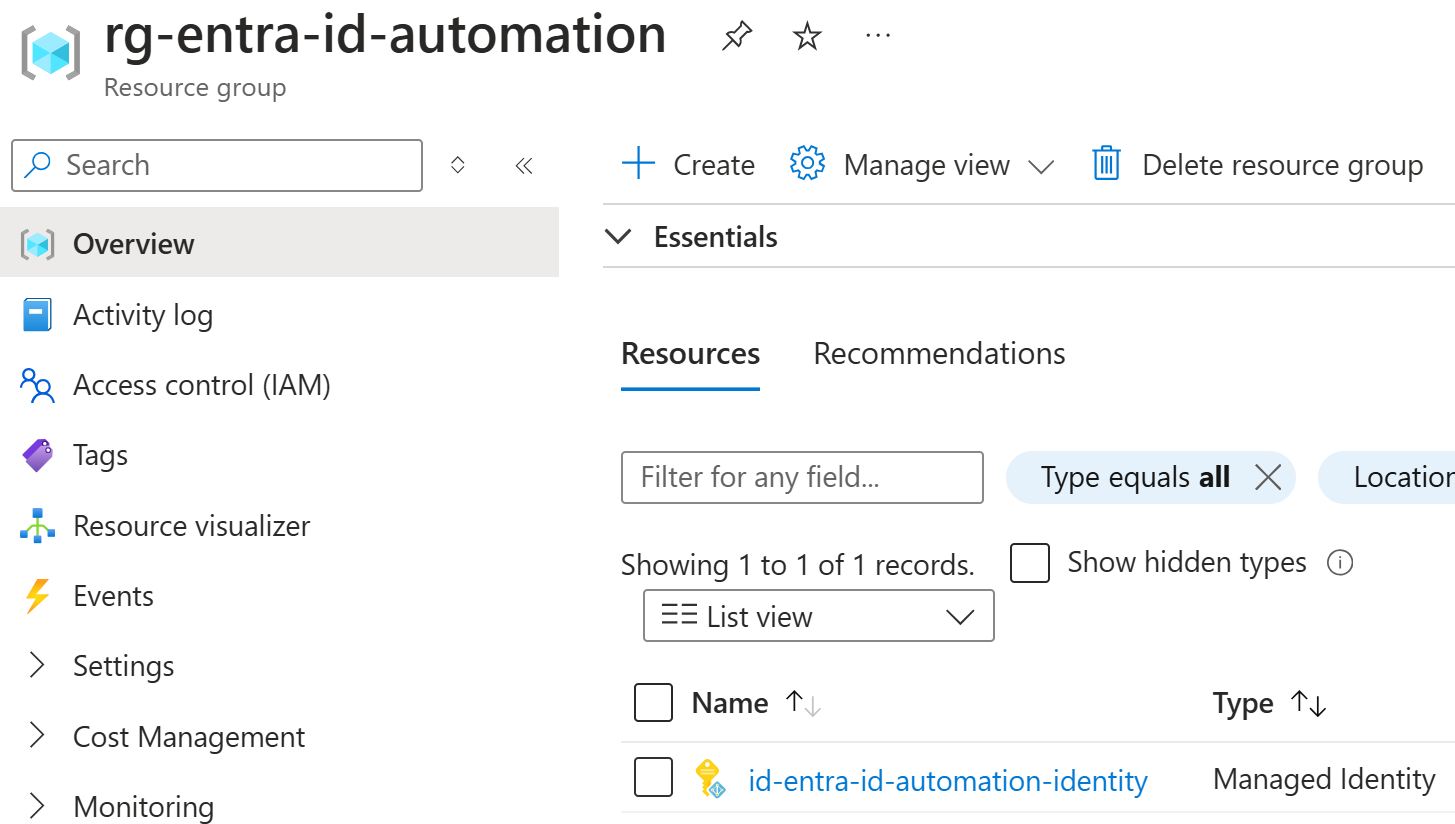The image size is (1455, 824).
Task: Switch to the Resources tab
Action: [x=691, y=354]
